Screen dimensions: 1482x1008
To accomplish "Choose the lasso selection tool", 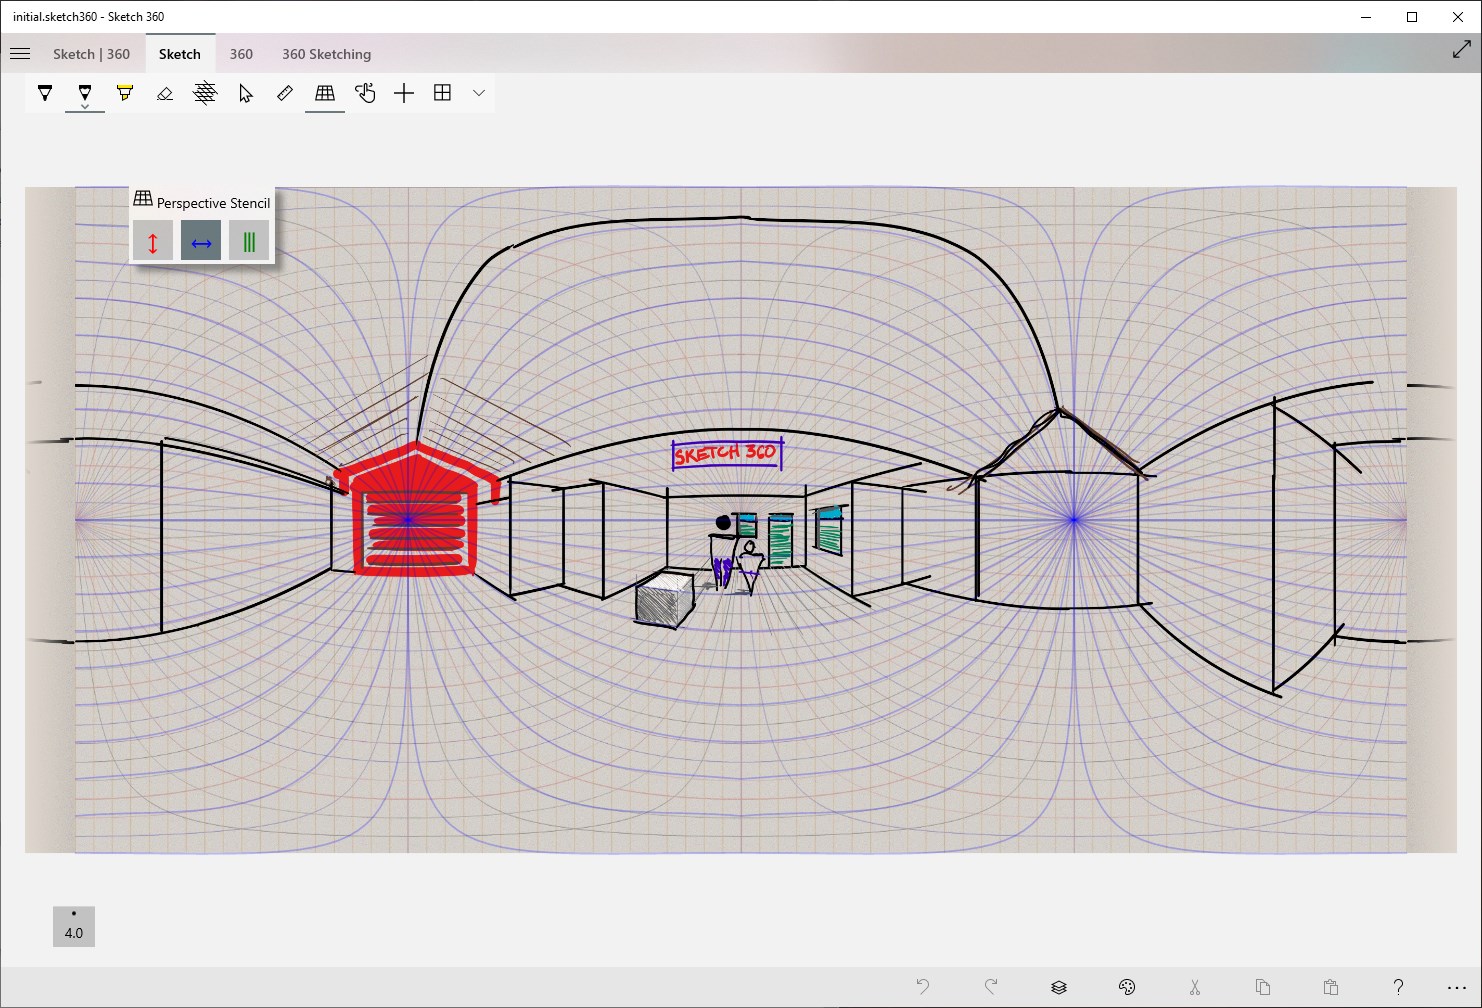I will 245,92.
